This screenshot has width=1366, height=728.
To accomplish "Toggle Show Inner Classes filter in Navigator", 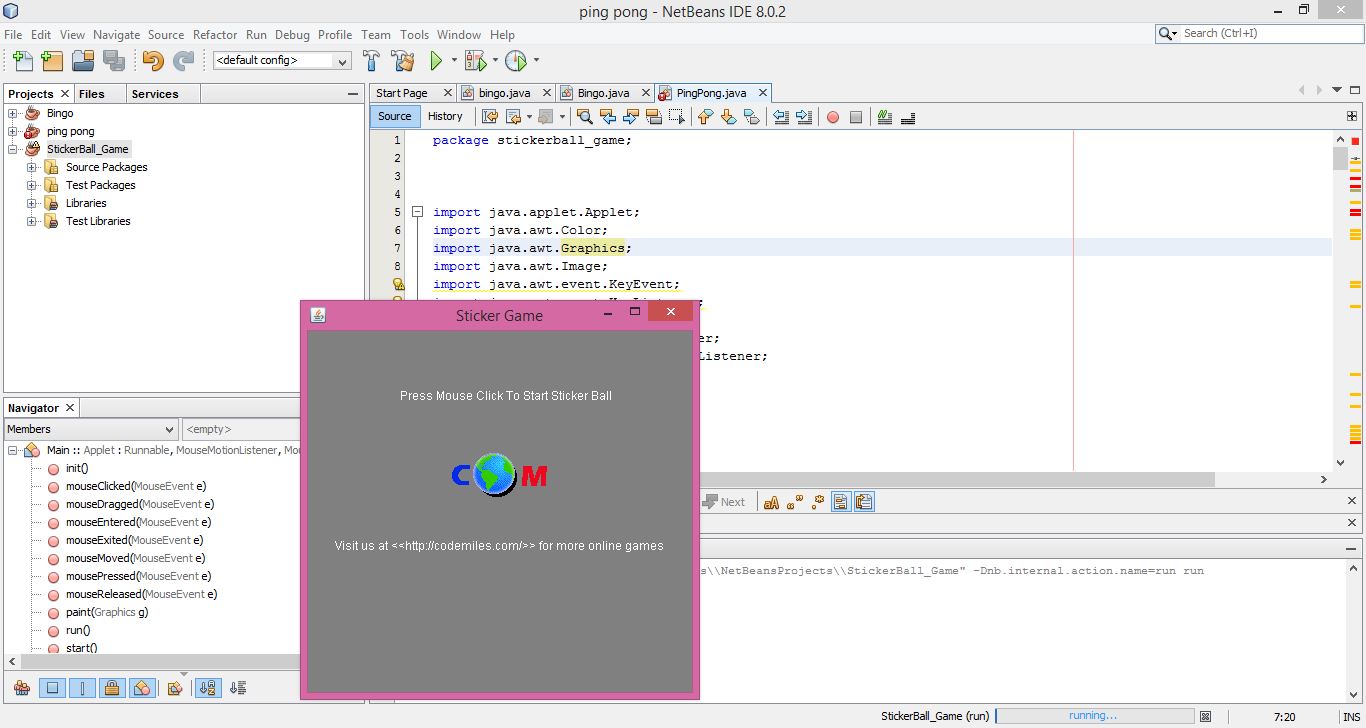I will (x=142, y=688).
